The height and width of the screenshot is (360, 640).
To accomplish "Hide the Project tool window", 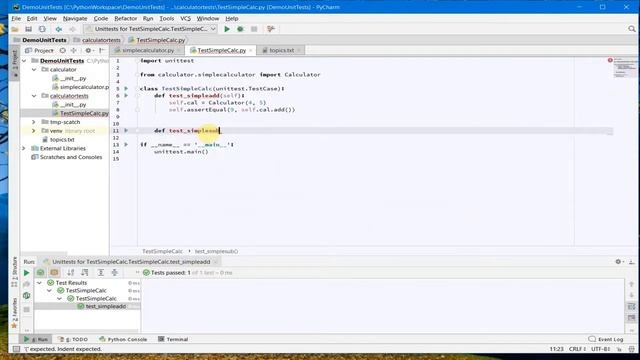I will click(x=102, y=50).
